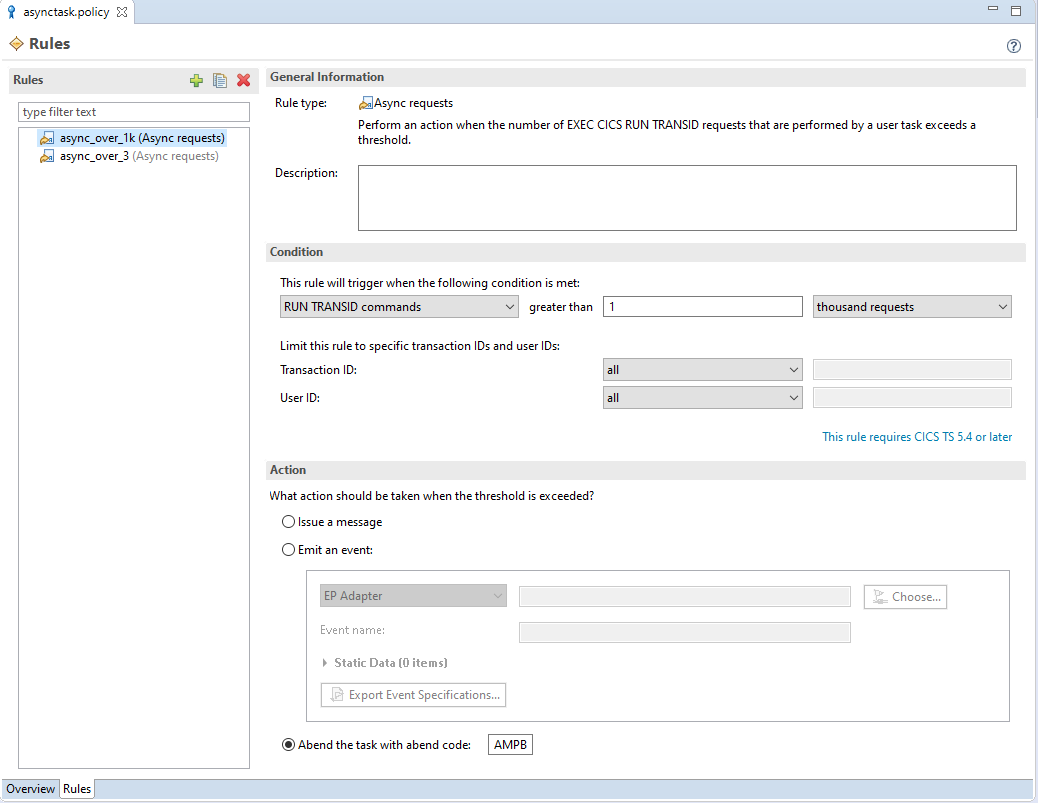Image resolution: width=1038 pixels, height=803 pixels.
Task: Click the Rules header diamond icon
Action: (x=15, y=43)
